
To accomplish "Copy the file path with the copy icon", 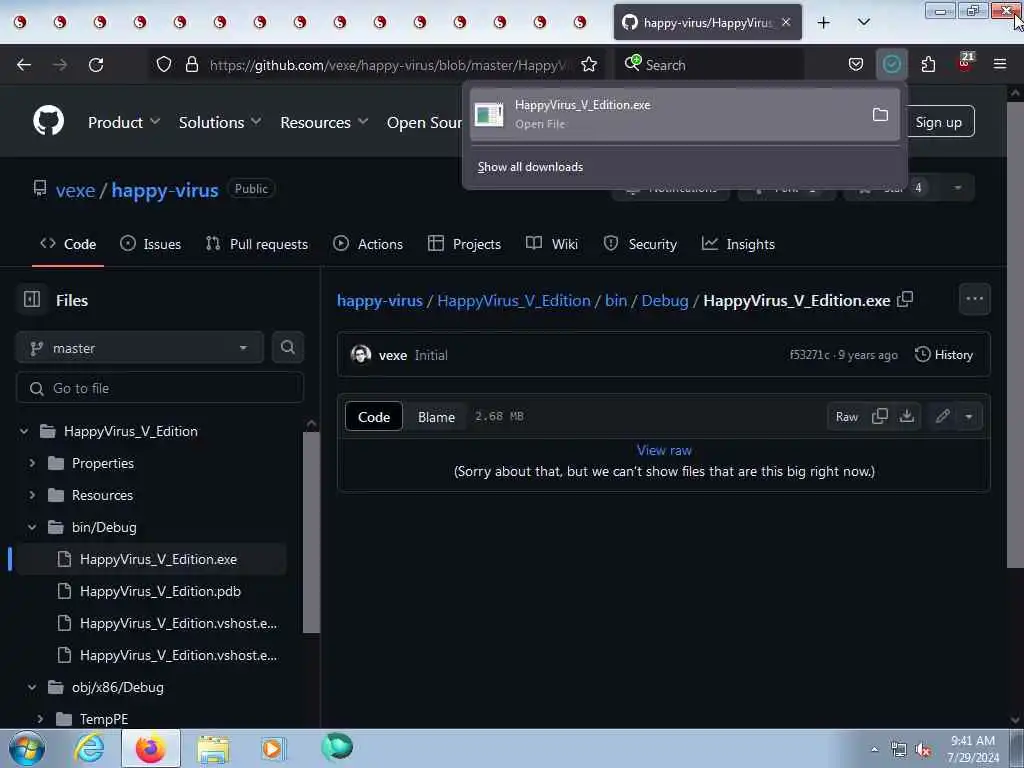I will (x=905, y=300).
